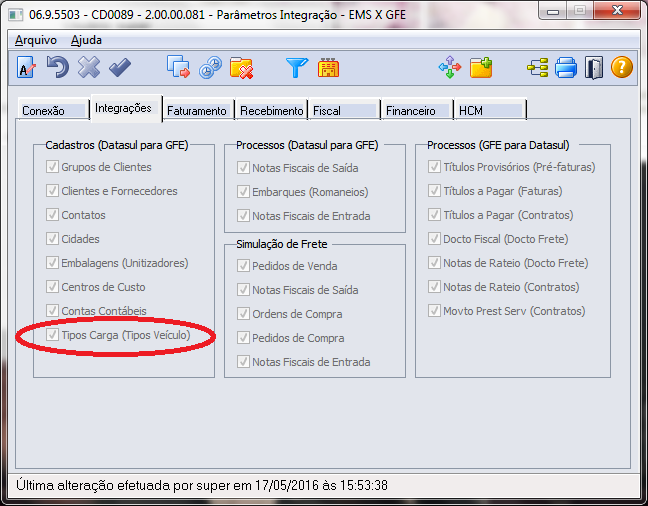Toggle Centros de Custo checkbox

(52, 287)
